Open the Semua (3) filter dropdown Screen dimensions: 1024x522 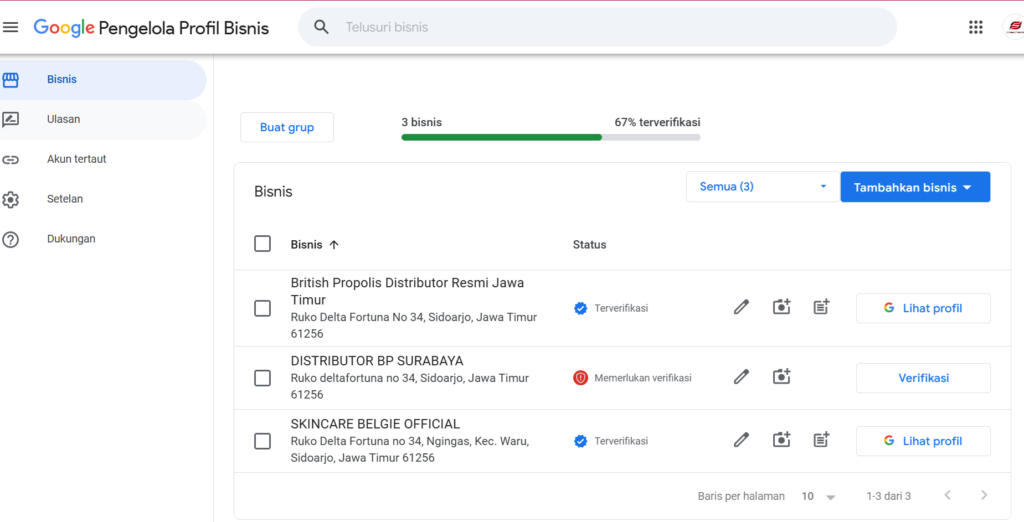pyautogui.click(x=761, y=187)
